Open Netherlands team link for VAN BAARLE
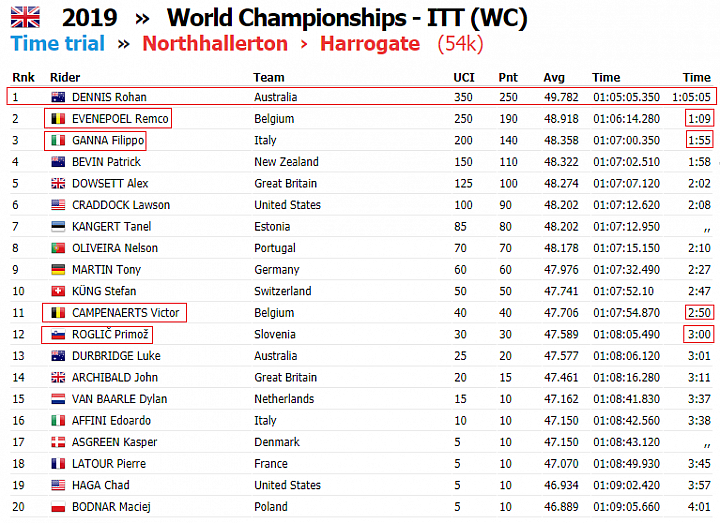This screenshot has width=720, height=523. [x=284, y=399]
